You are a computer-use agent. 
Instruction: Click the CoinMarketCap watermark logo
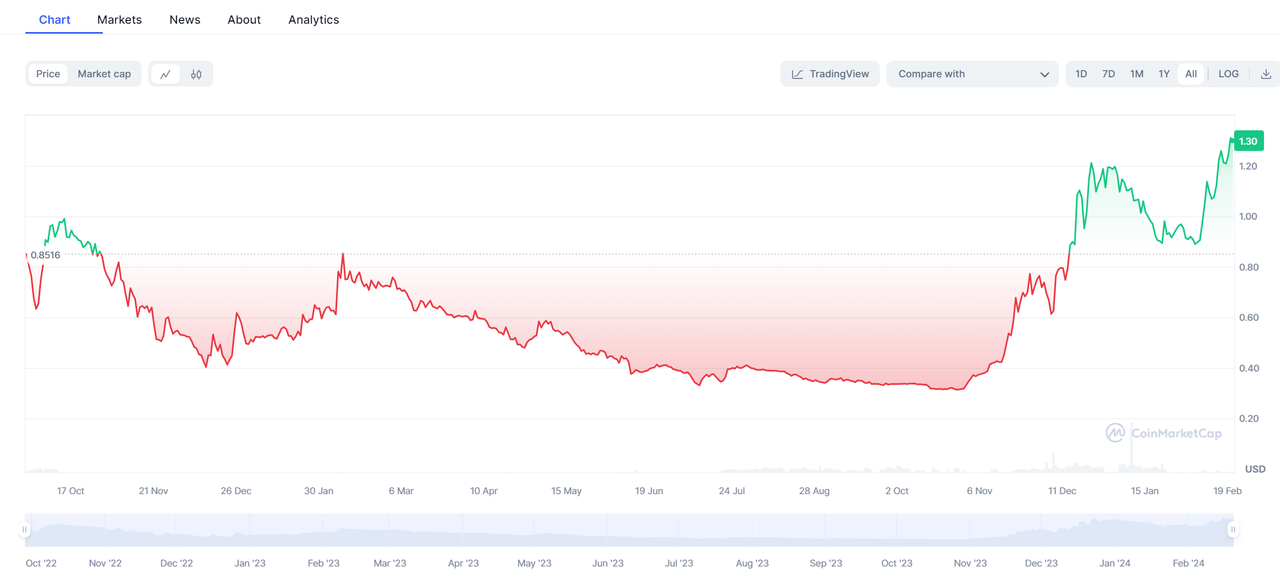(x=1115, y=433)
